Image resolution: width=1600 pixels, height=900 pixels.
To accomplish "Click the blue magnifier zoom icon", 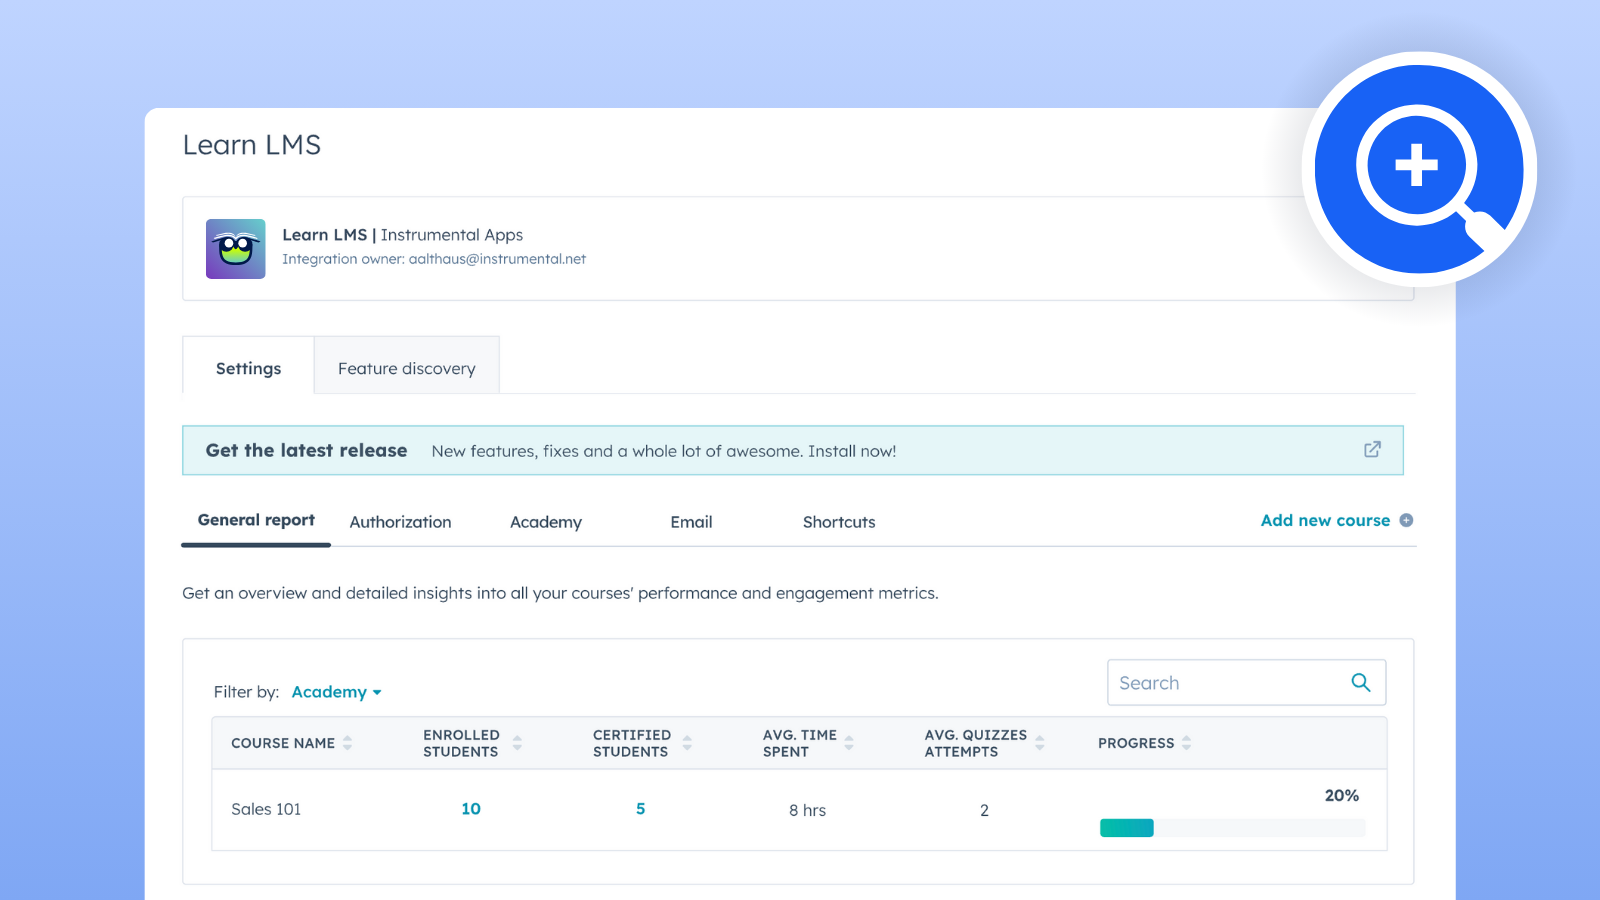I will tap(1418, 169).
